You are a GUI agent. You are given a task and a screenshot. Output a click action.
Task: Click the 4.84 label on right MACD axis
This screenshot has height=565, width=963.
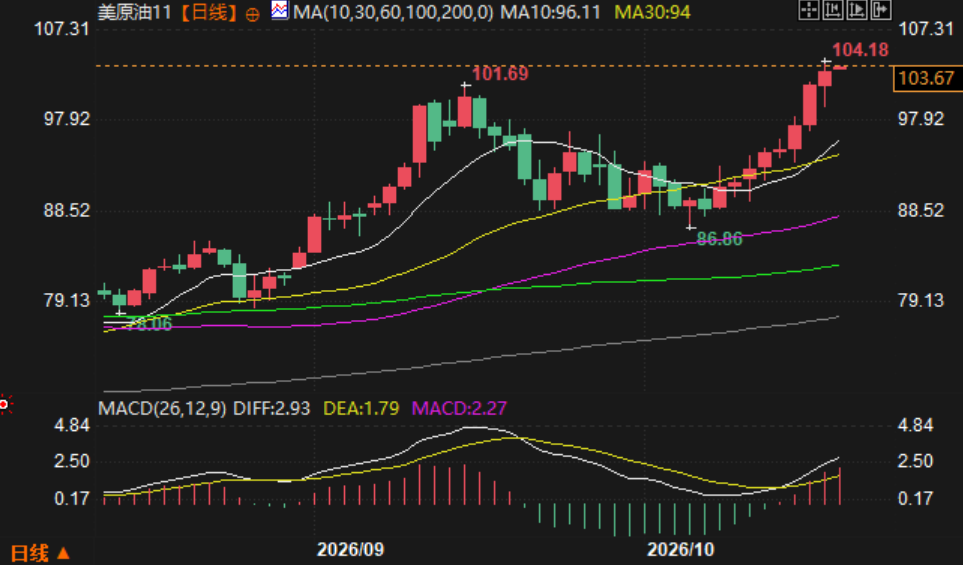[x=915, y=426]
